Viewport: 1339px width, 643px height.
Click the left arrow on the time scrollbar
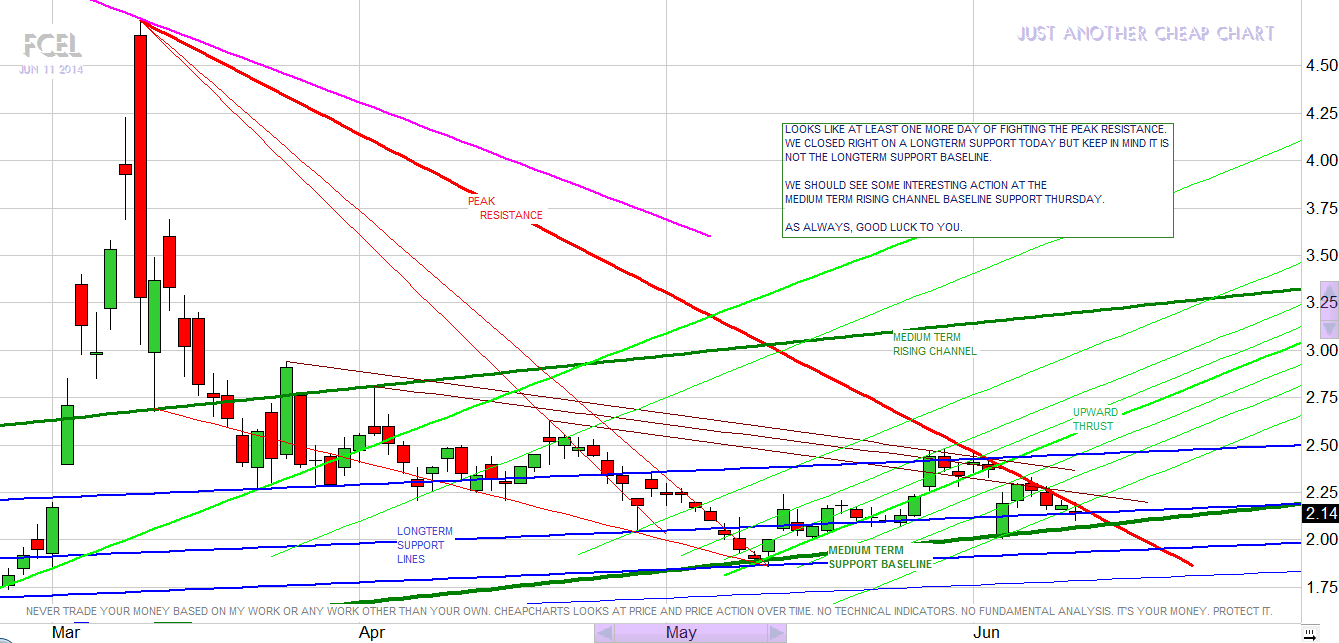pyautogui.click(x=603, y=633)
